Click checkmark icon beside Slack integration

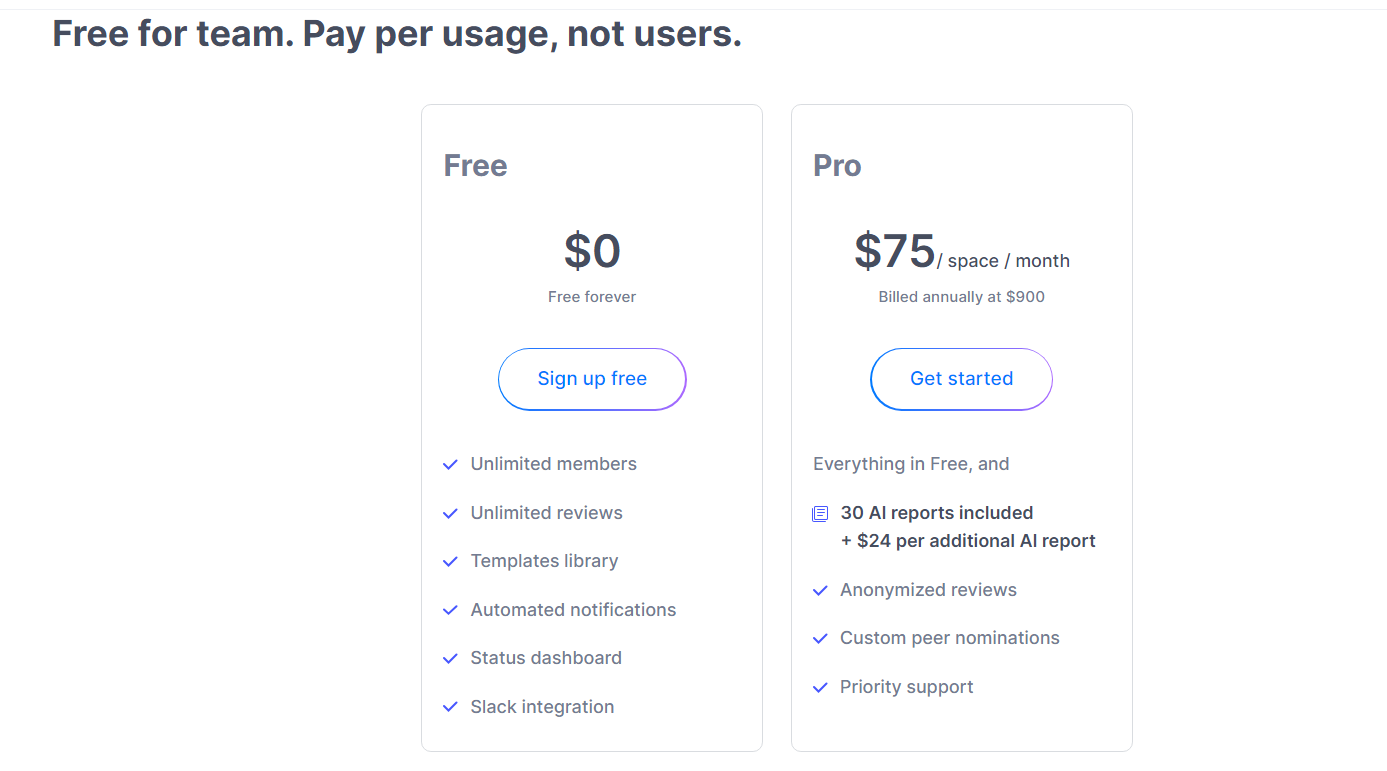(450, 708)
